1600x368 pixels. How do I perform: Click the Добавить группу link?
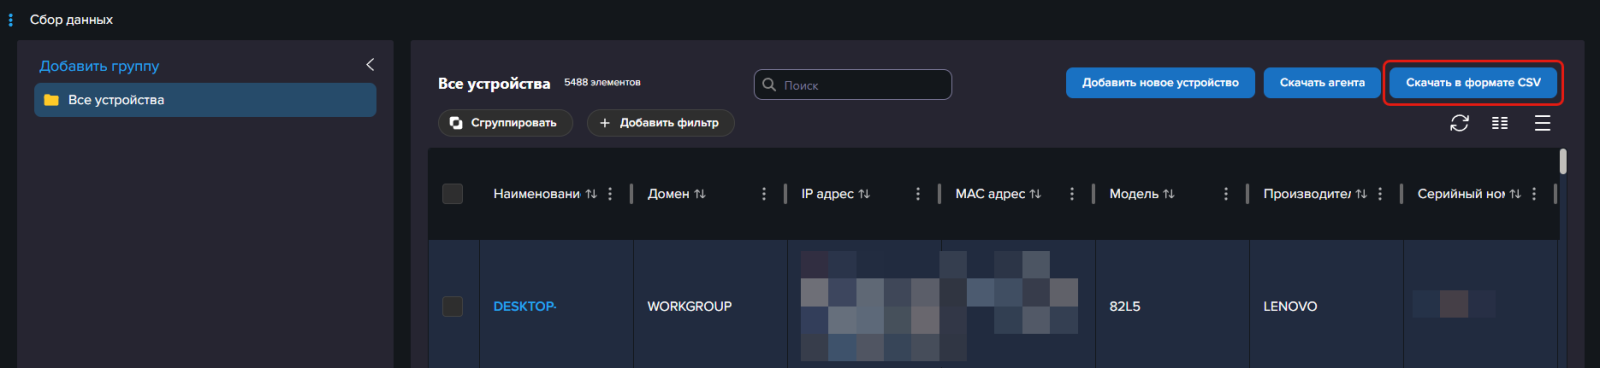pyautogui.click(x=99, y=66)
